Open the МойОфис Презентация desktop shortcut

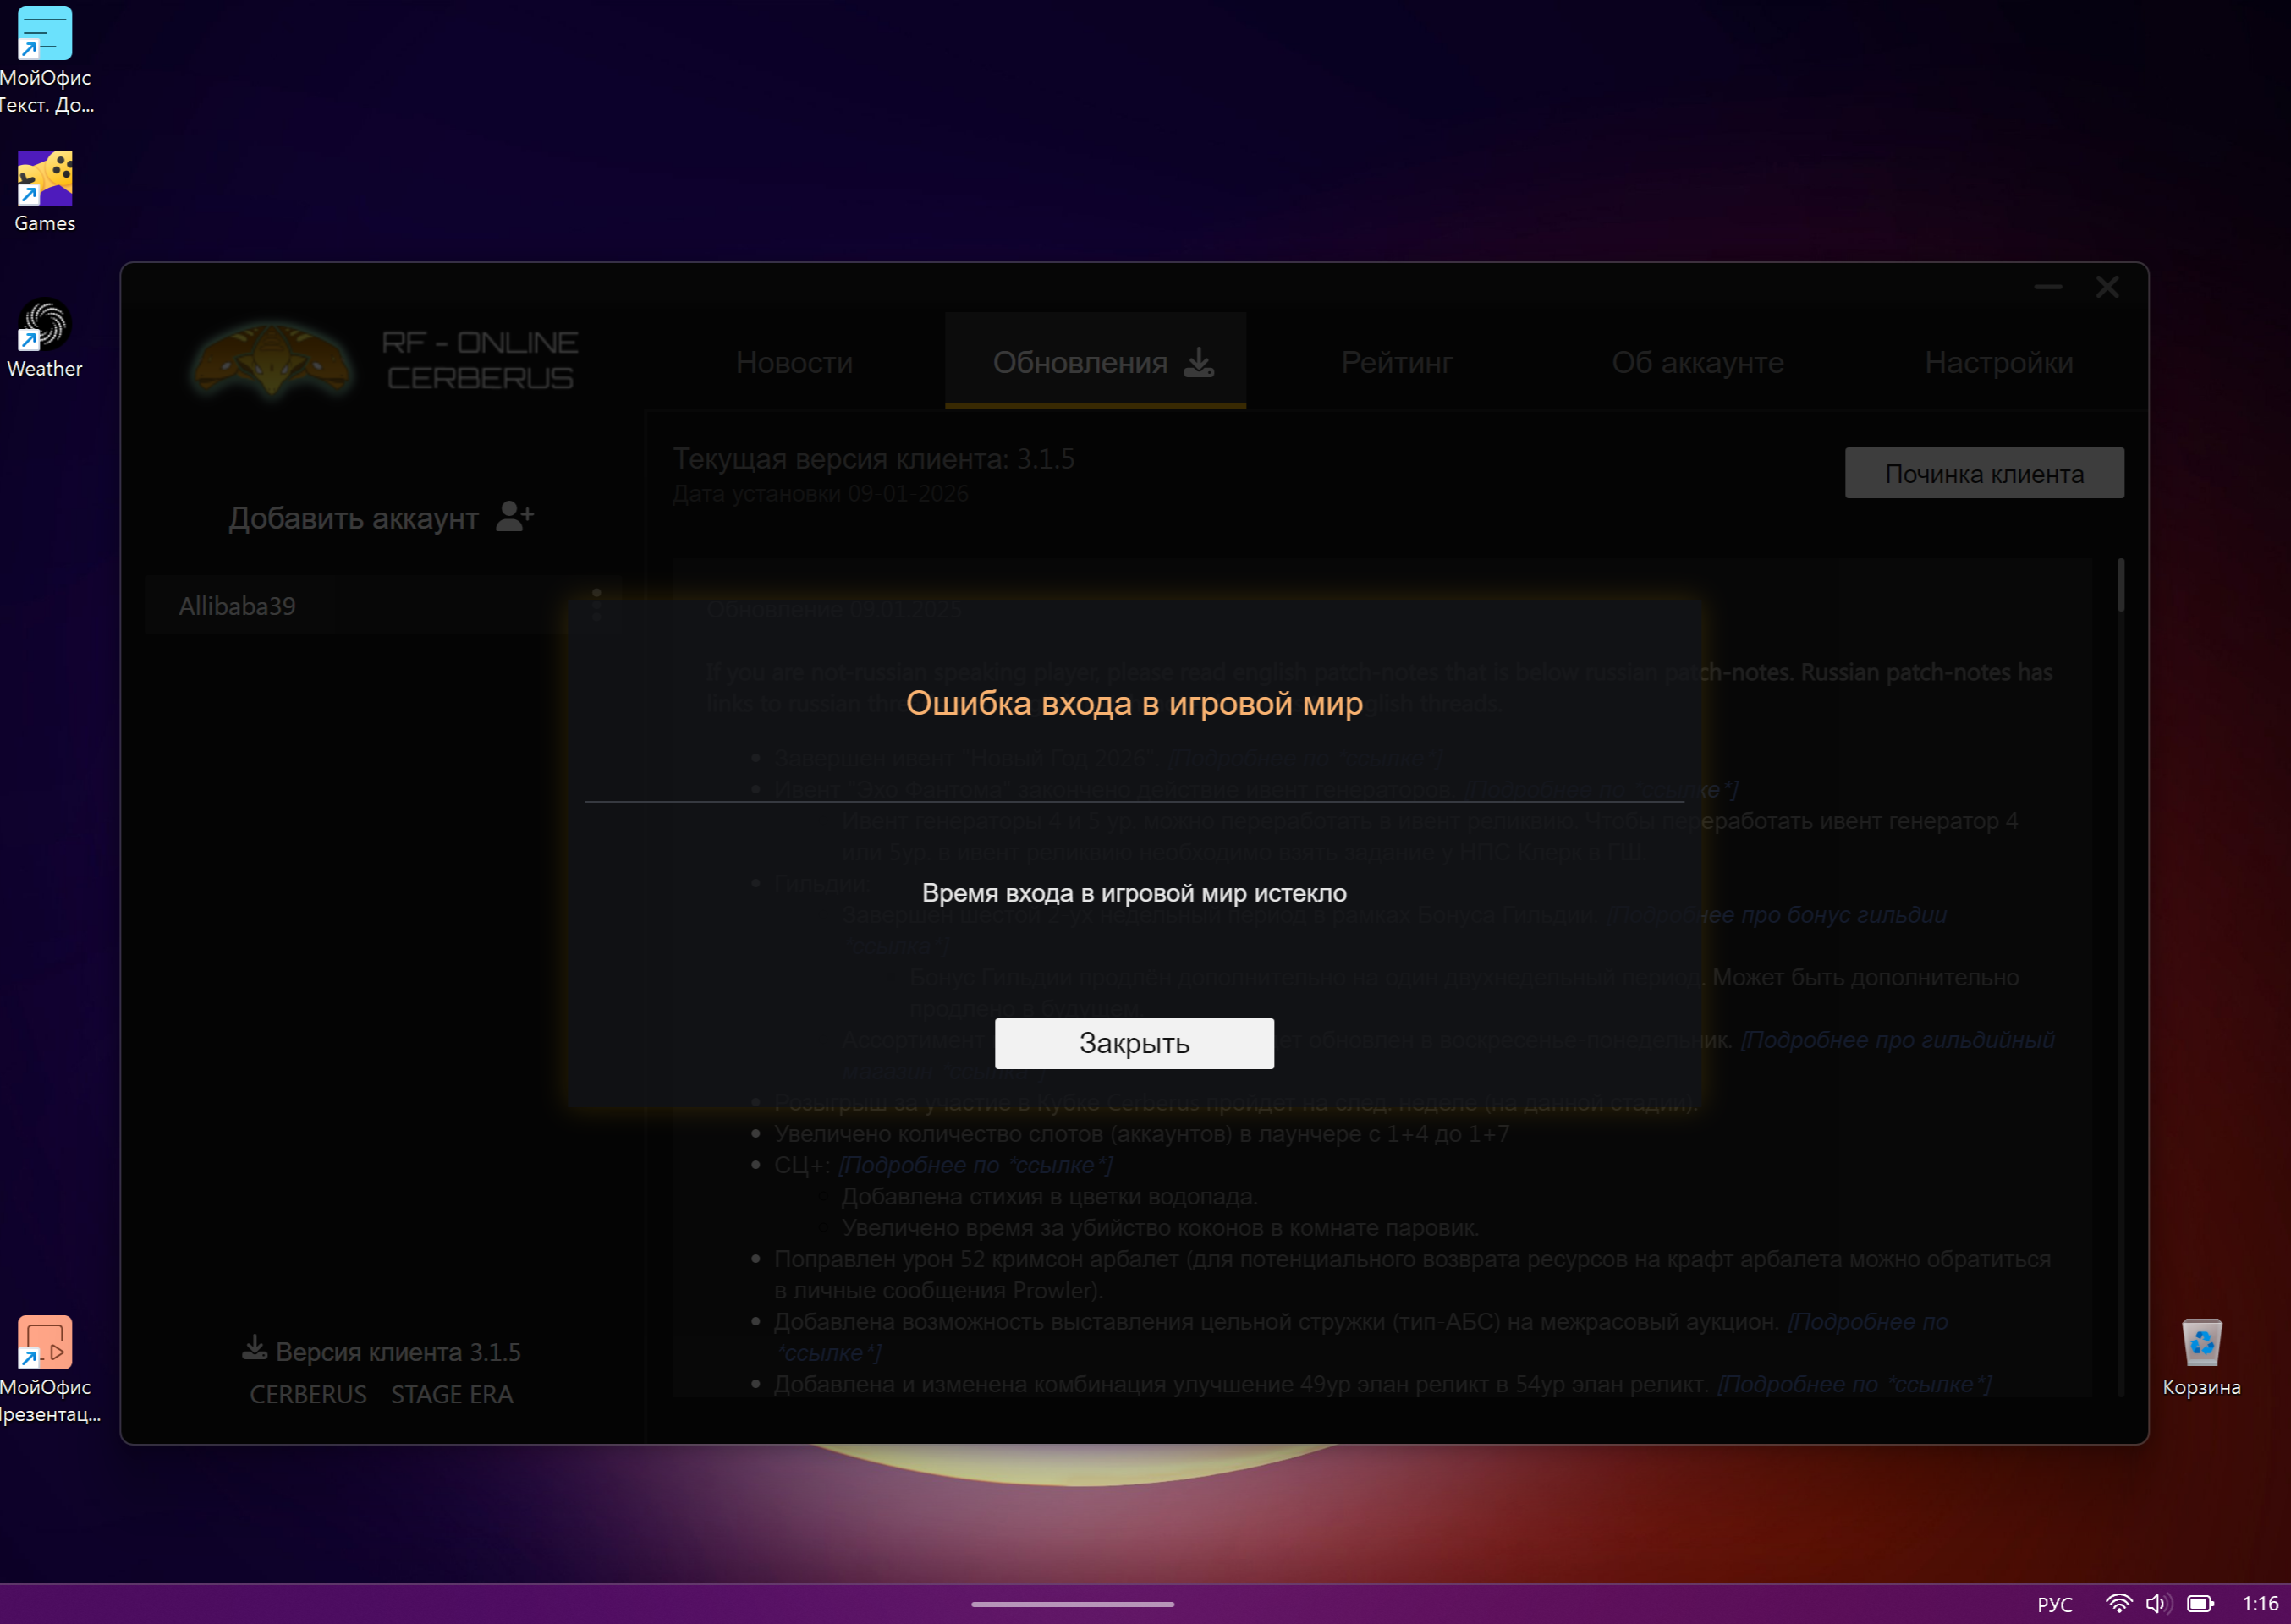tap(45, 1343)
